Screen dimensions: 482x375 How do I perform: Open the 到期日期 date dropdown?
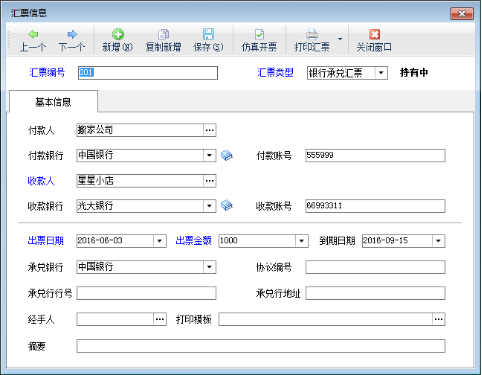[x=439, y=241]
